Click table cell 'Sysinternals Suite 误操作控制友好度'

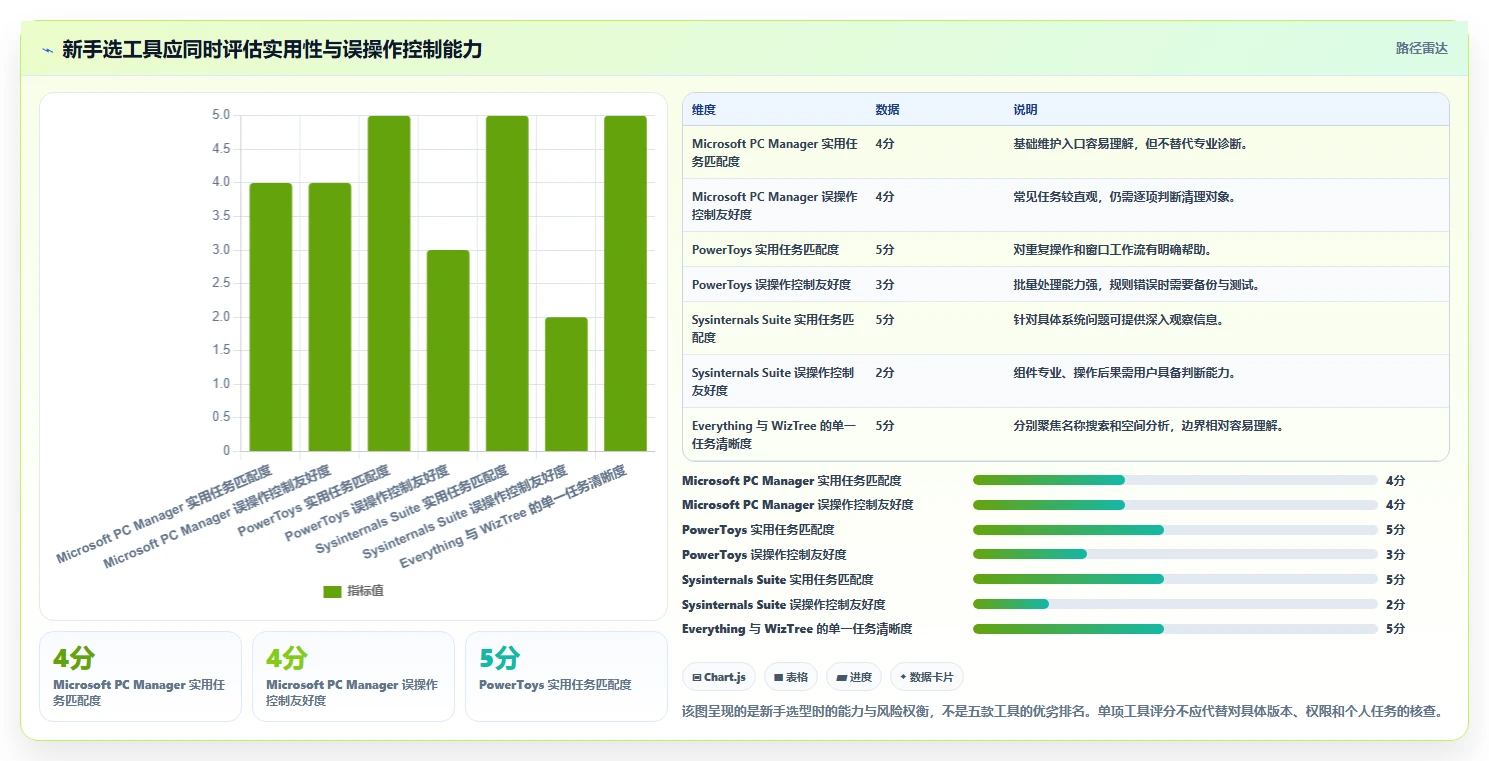pos(774,382)
